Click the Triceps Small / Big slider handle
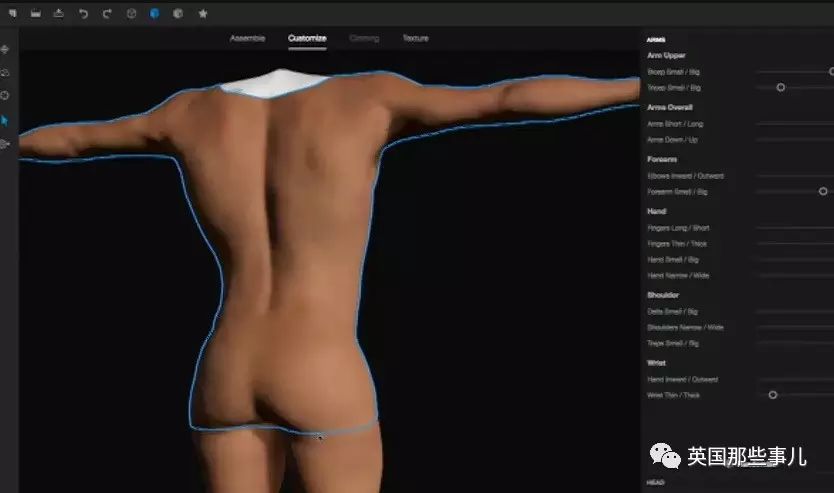 [x=781, y=87]
